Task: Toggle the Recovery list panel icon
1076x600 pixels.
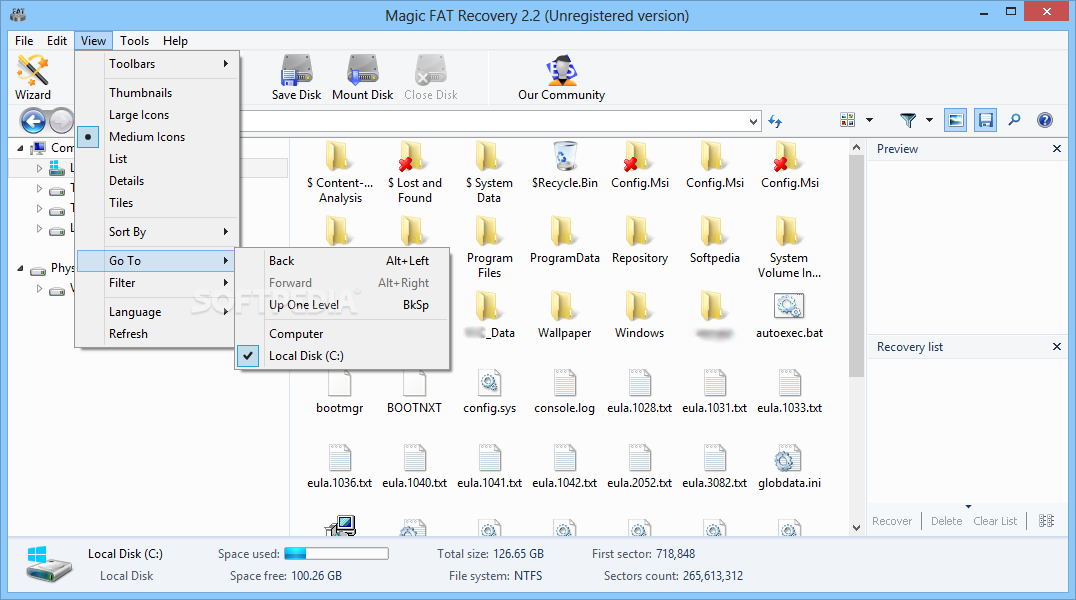Action: (985, 120)
